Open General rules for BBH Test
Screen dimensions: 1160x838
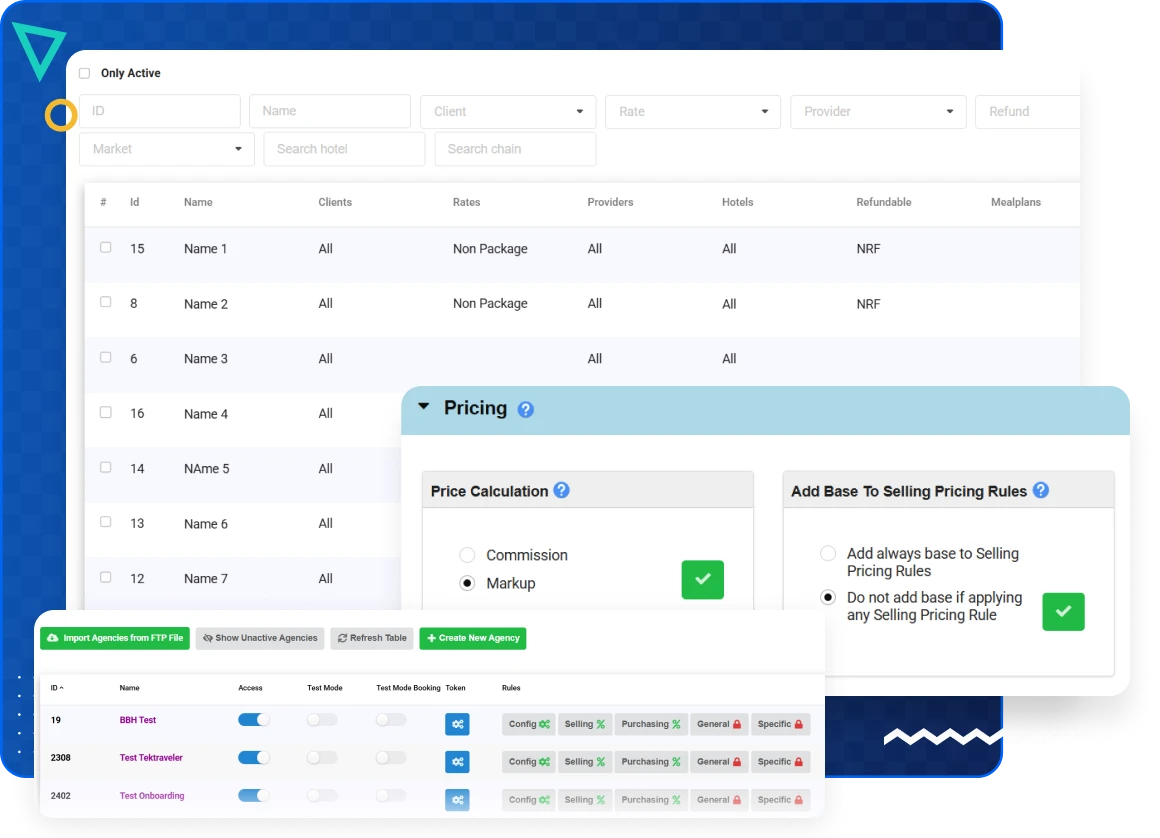pyautogui.click(x=718, y=724)
